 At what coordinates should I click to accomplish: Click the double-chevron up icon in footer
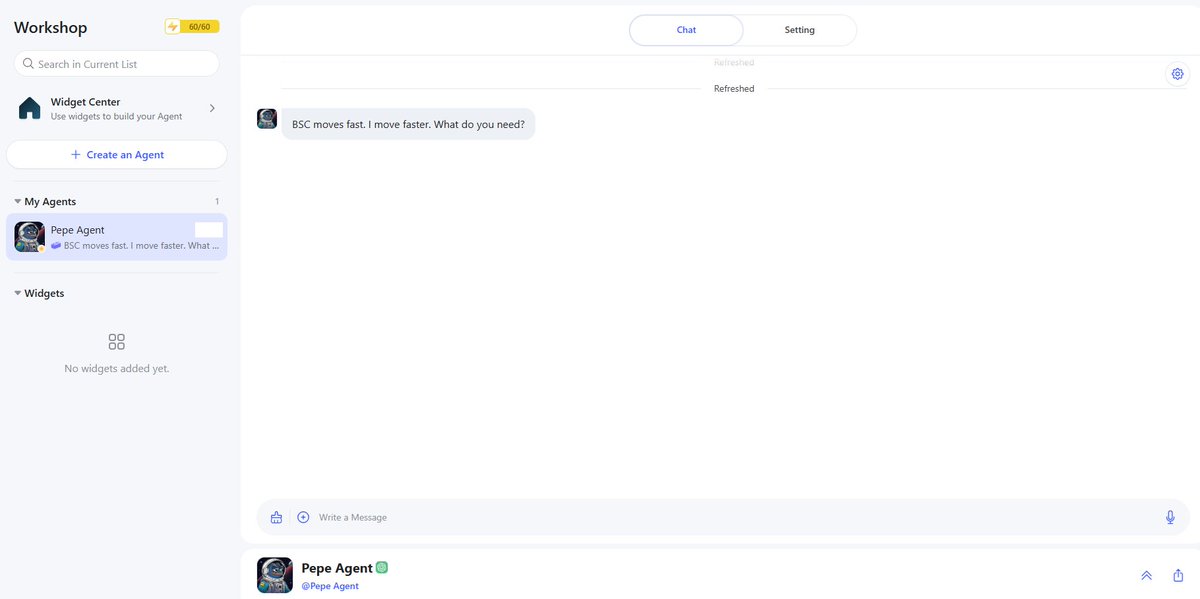click(x=1146, y=576)
